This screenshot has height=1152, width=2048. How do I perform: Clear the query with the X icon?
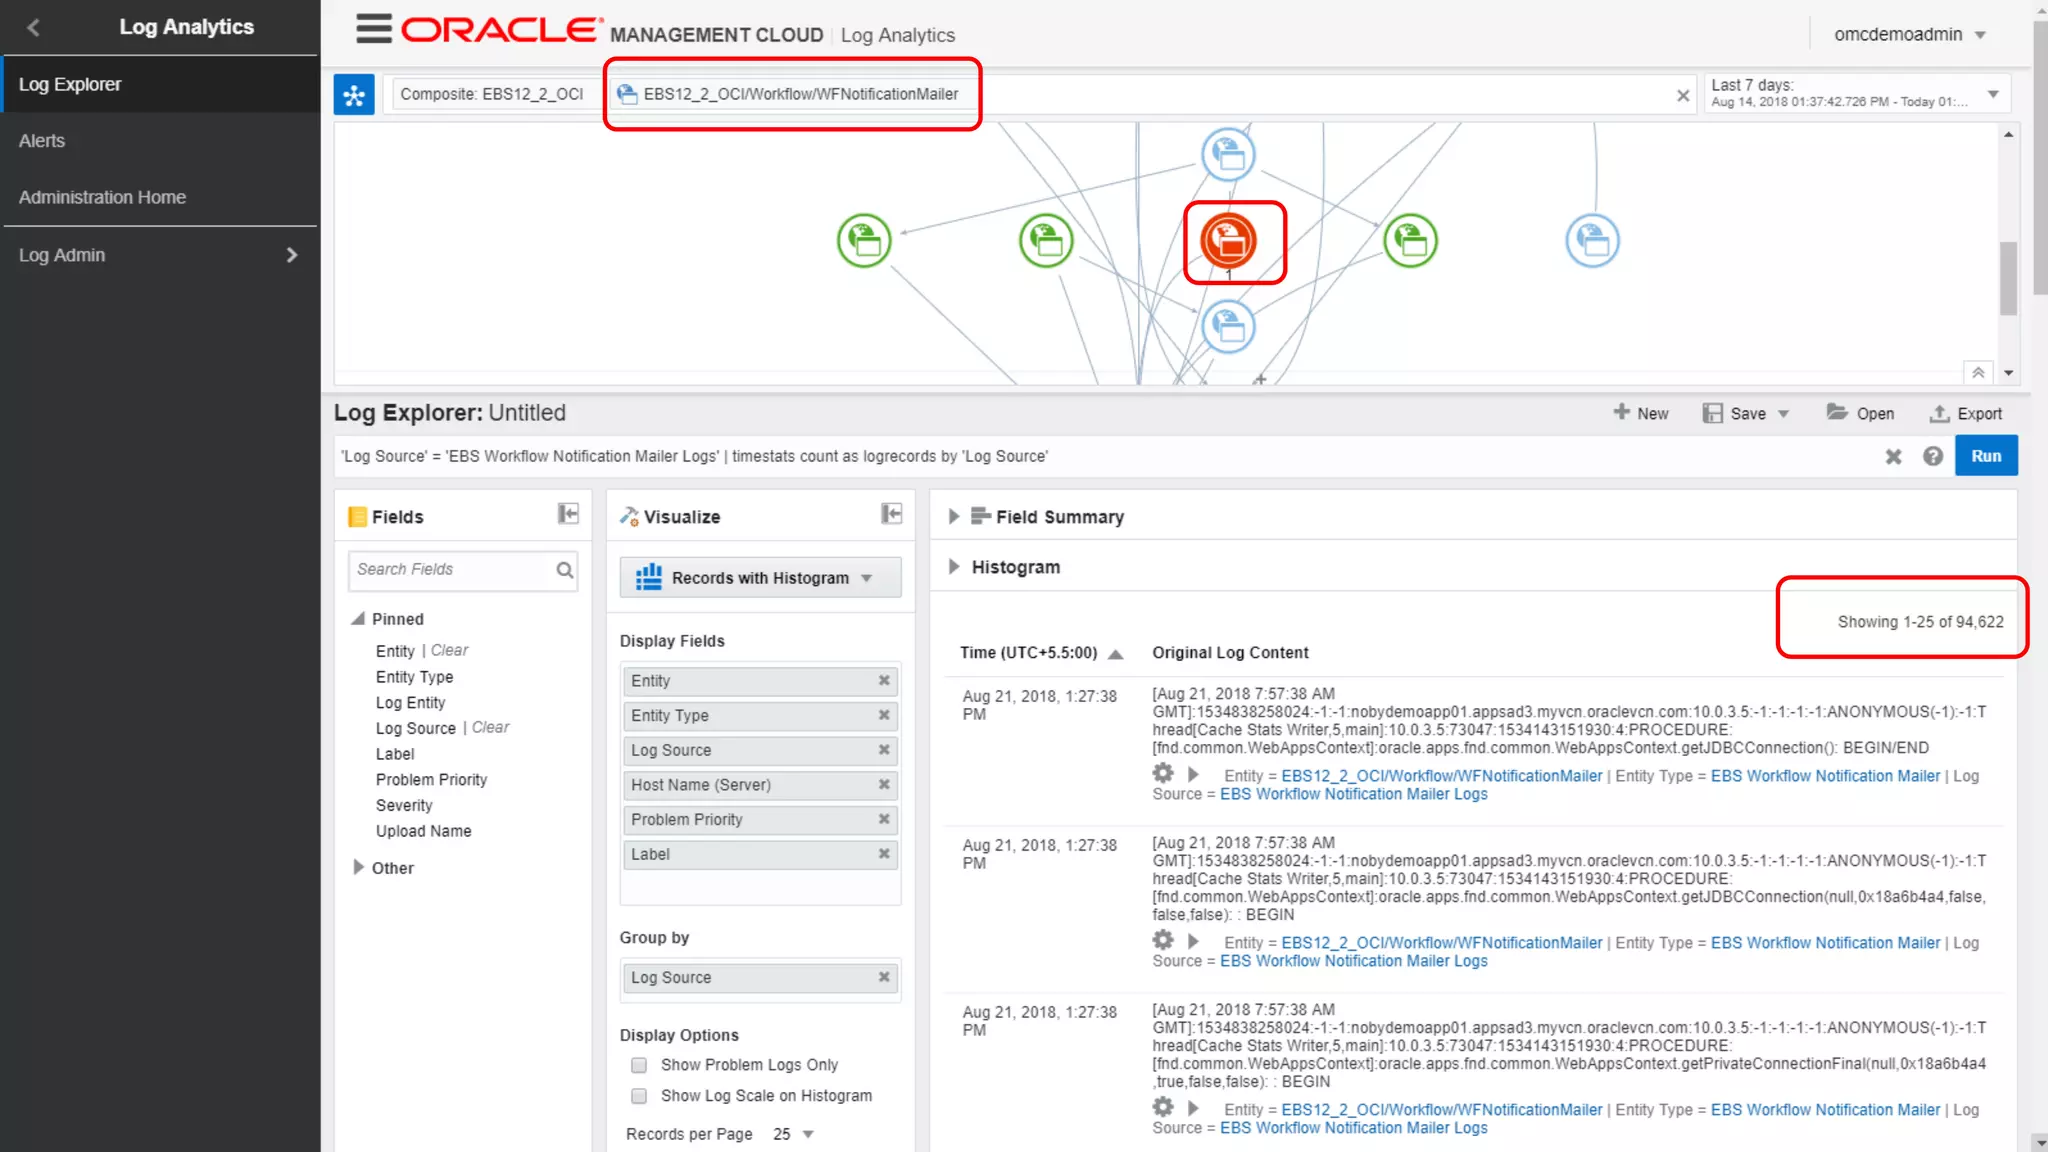tap(1893, 456)
